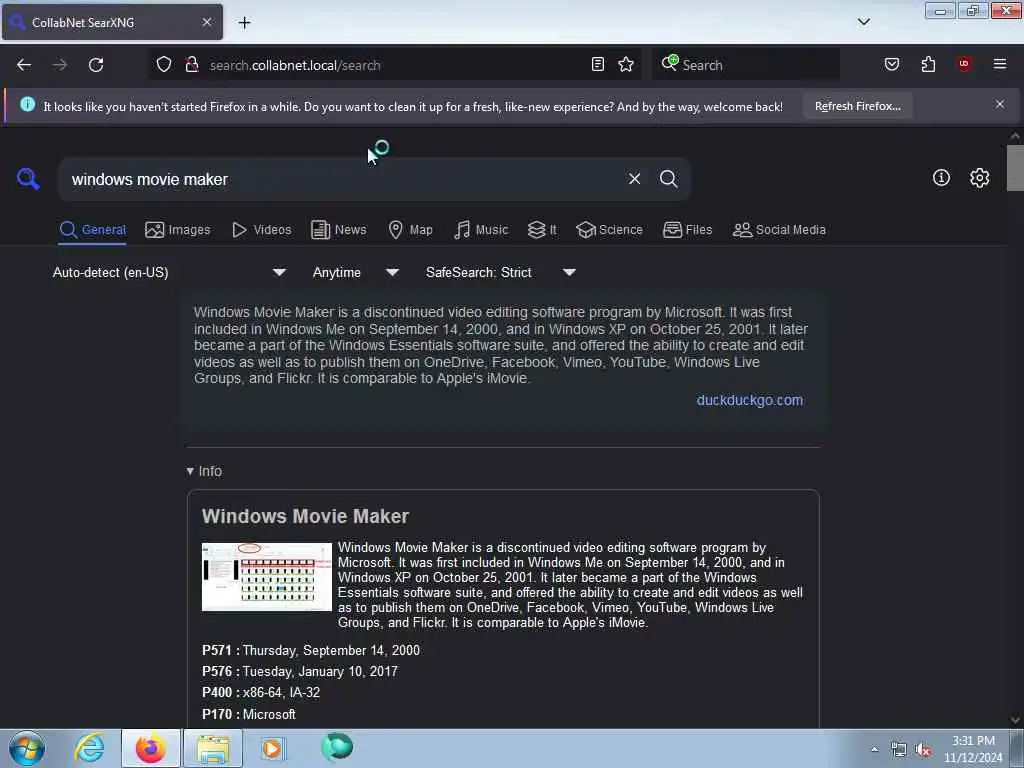The image size is (1024, 768).
Task: Bookmark this page with the star icon
Action: point(626,65)
